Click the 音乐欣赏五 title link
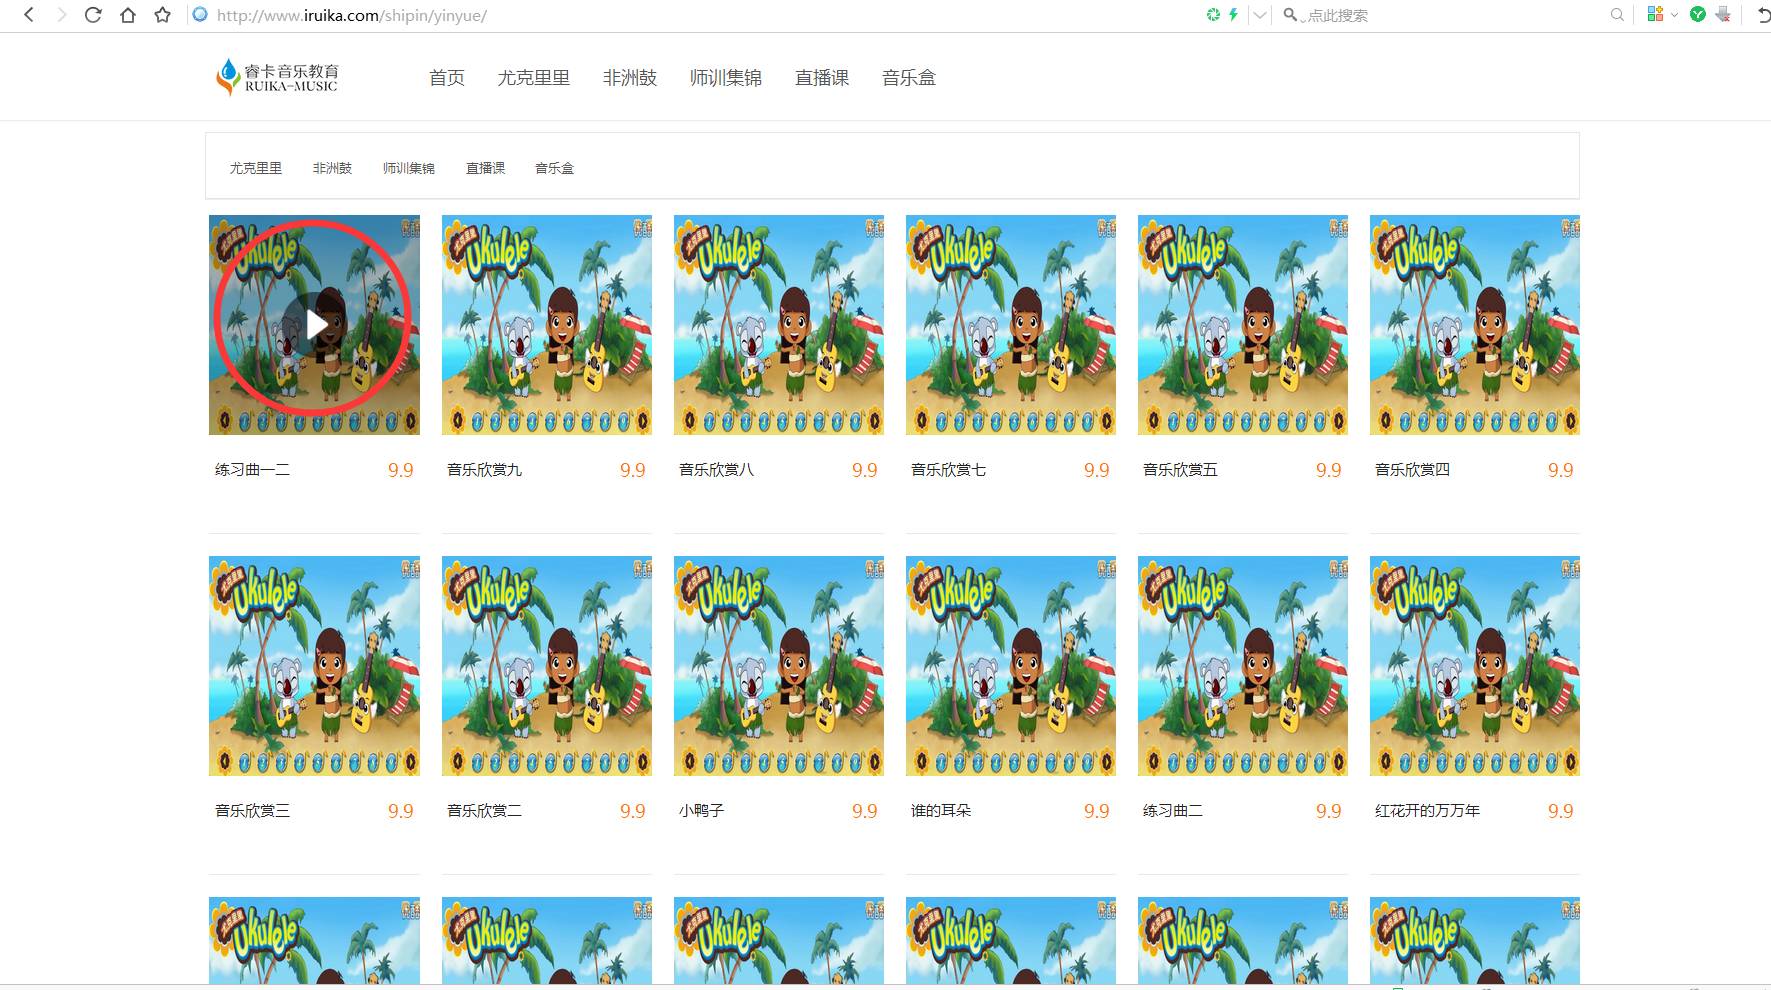 (x=1180, y=470)
